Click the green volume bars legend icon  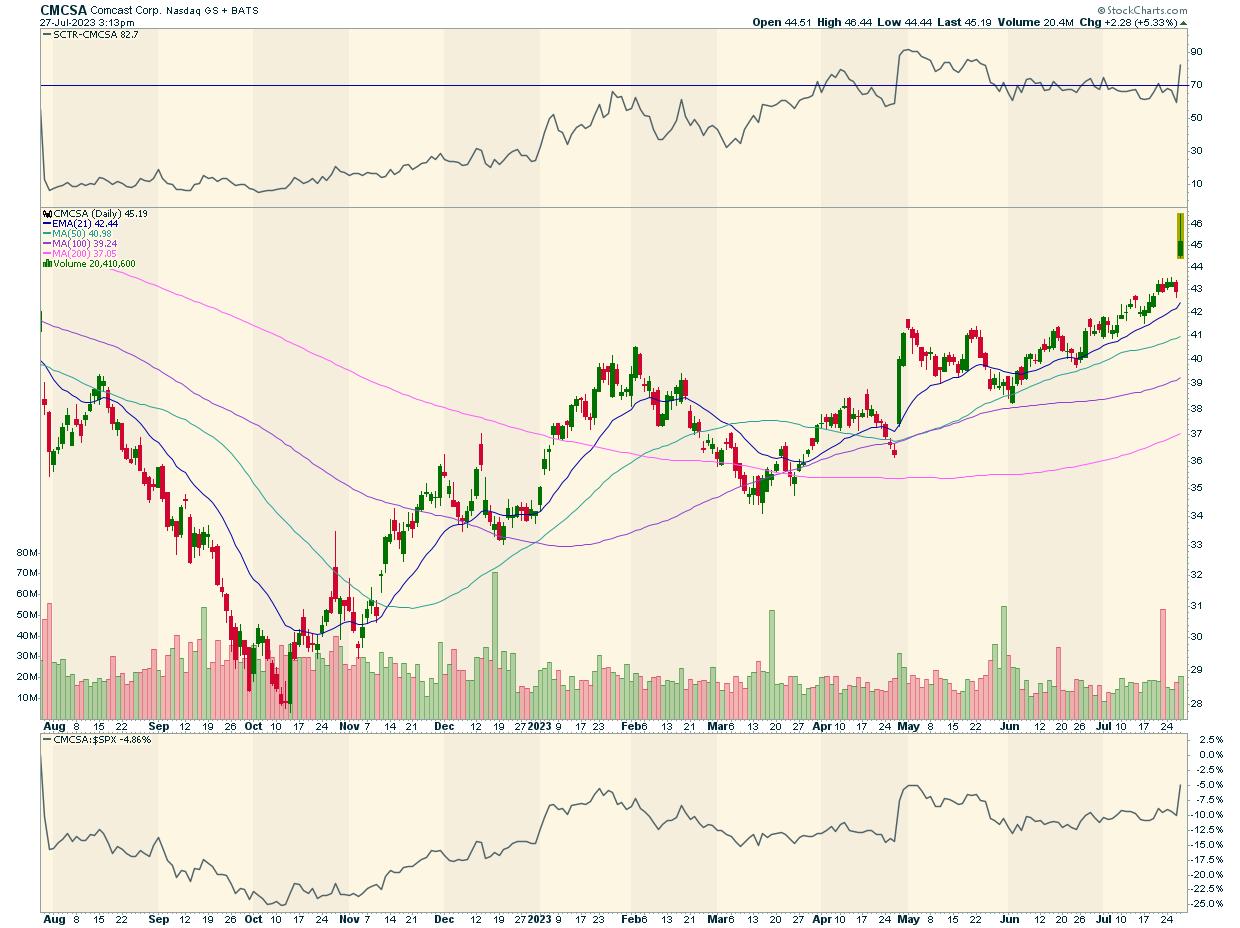[46, 264]
